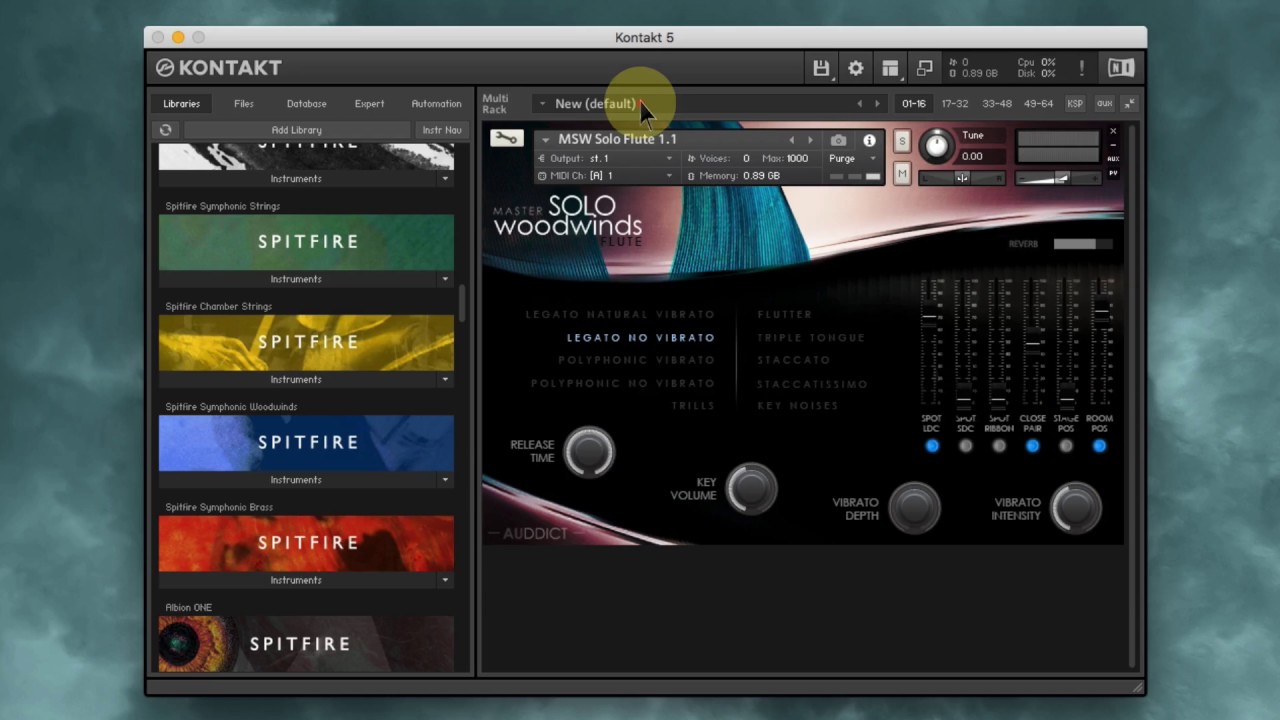Expand Spitfire Chamber Strings Instruments dropdown
The width and height of the screenshot is (1280, 720).
point(445,379)
